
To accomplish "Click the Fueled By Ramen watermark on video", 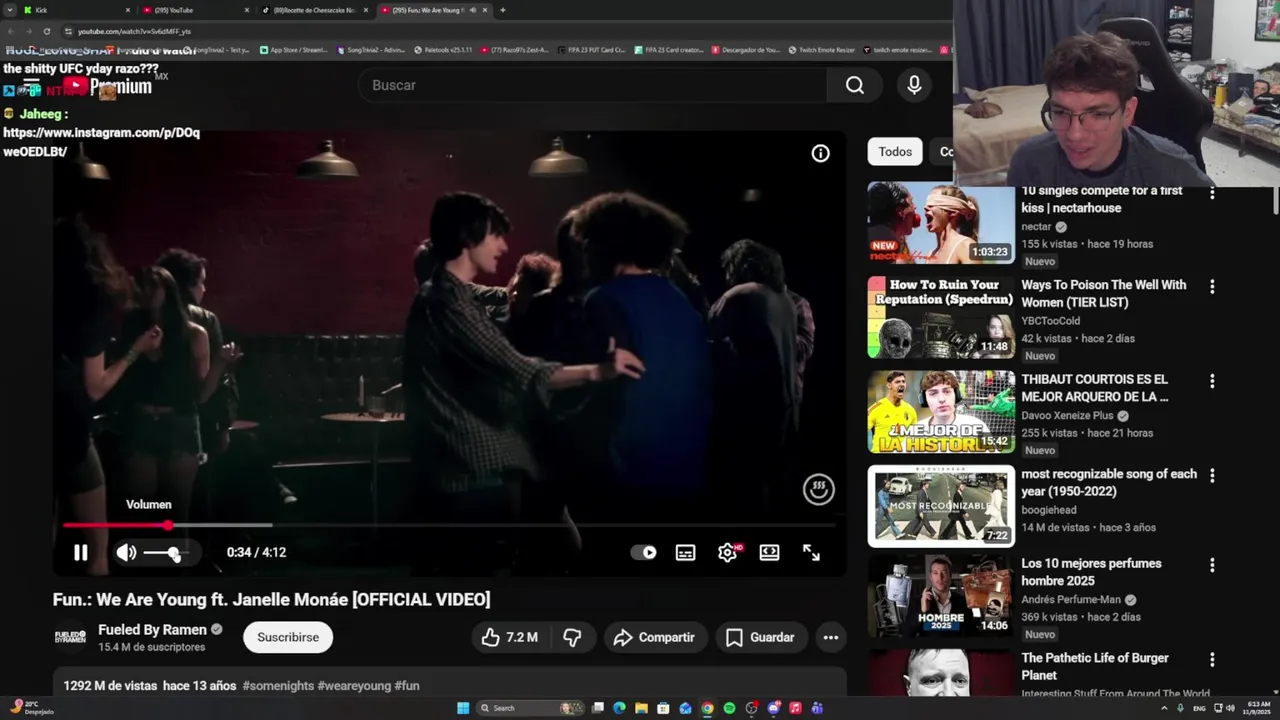I will (x=818, y=489).
